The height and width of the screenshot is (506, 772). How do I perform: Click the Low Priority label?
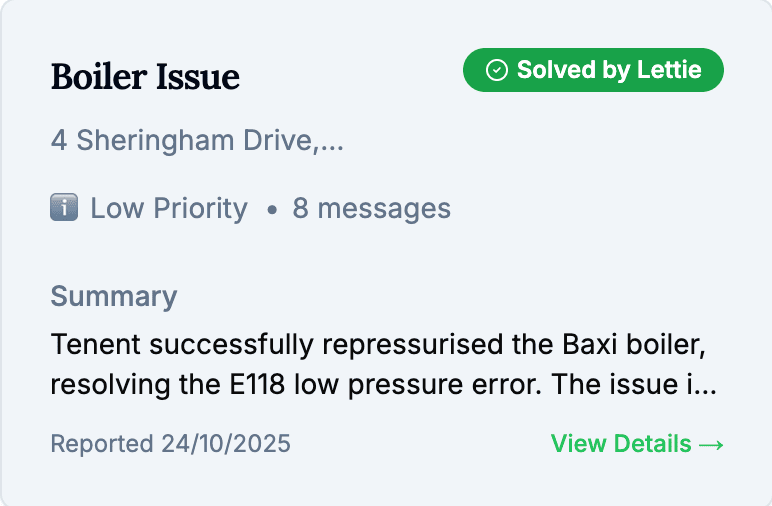point(168,208)
